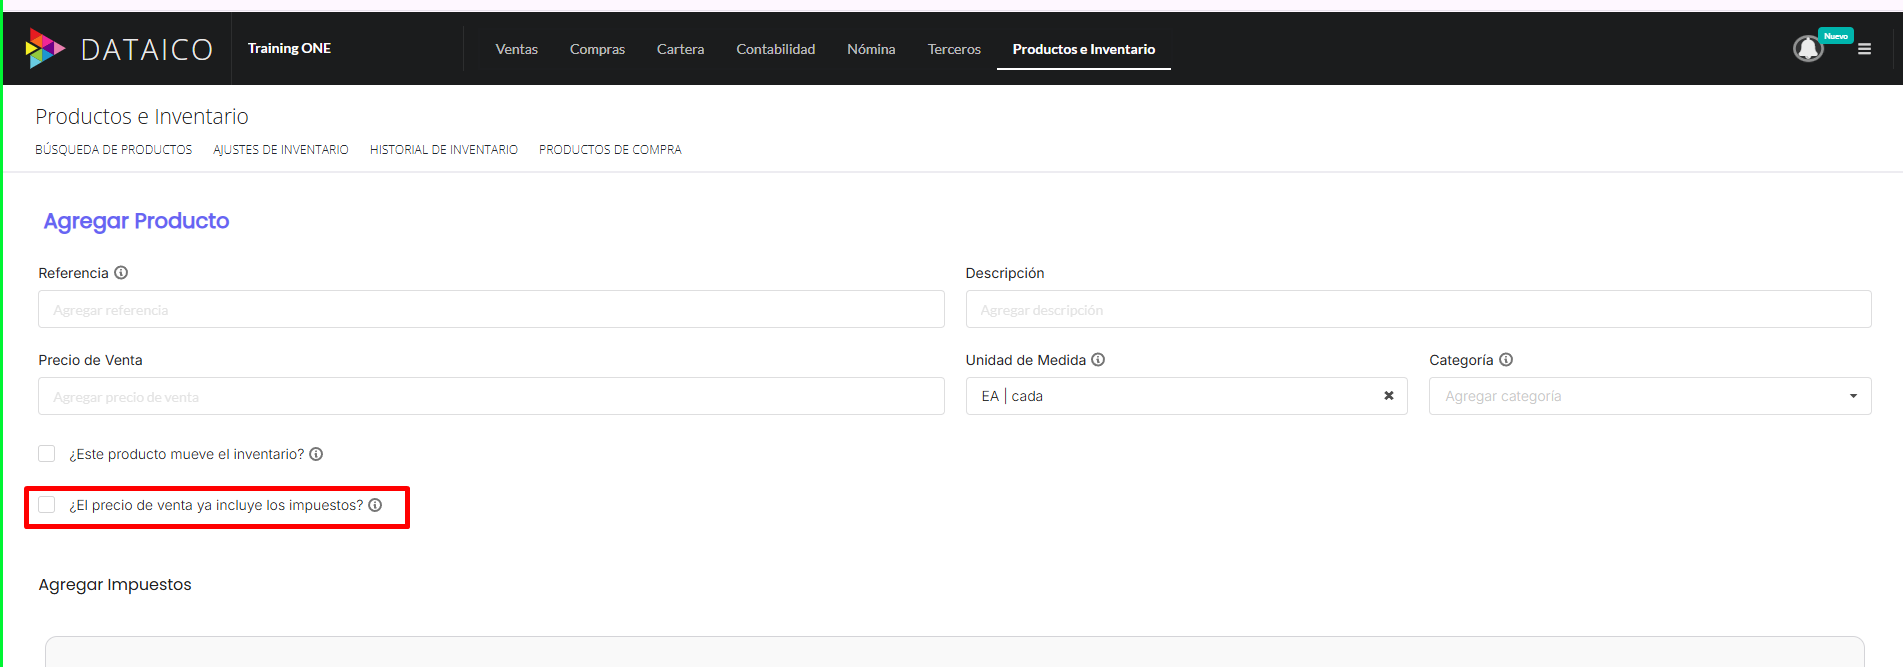
Task: Open the notifications bell icon
Action: pyautogui.click(x=1807, y=48)
